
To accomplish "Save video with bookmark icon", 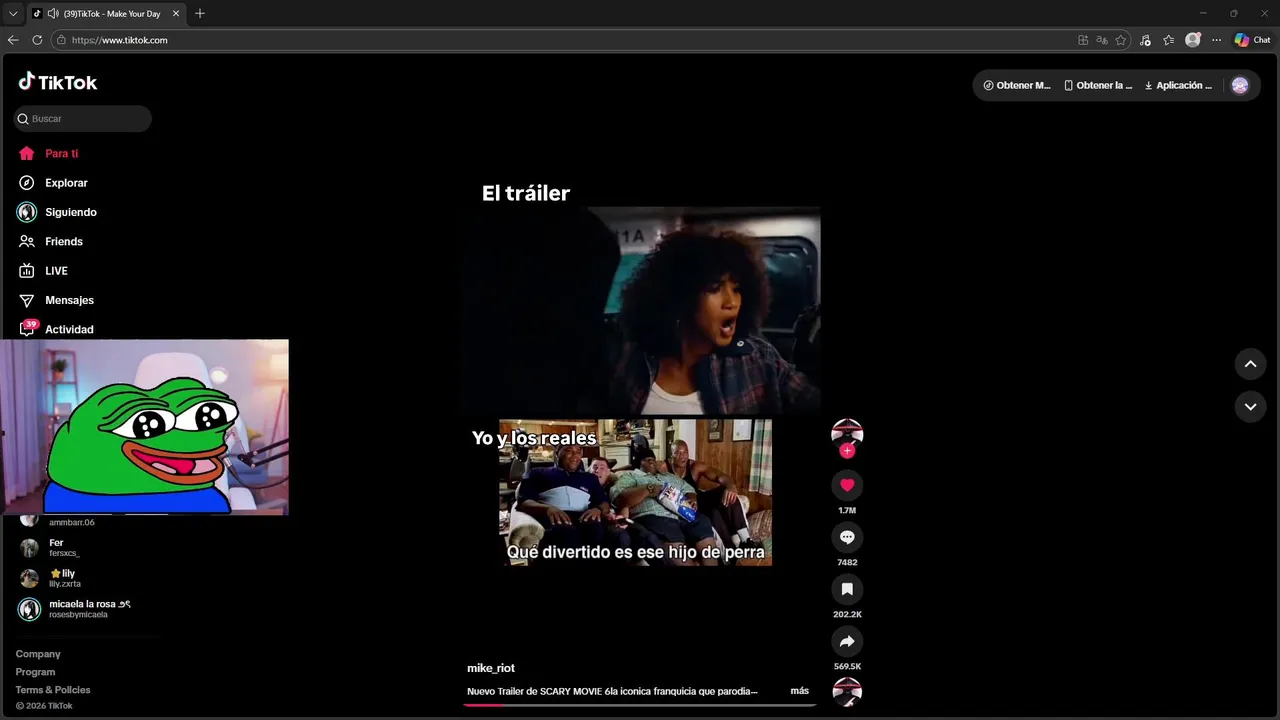I will 847,589.
